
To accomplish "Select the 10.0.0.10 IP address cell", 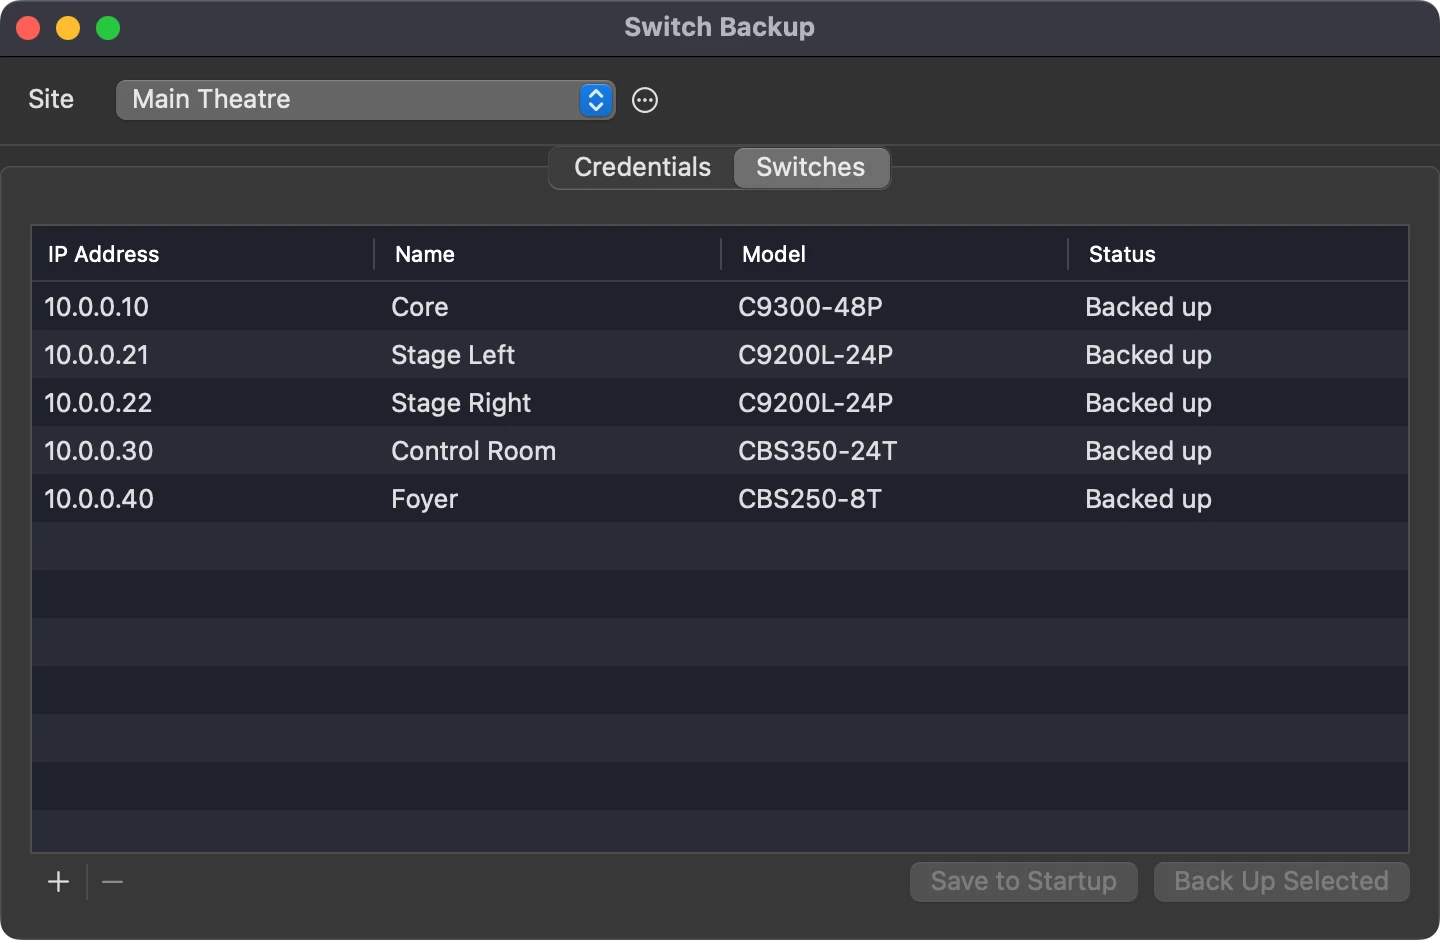I will click(x=97, y=307).
